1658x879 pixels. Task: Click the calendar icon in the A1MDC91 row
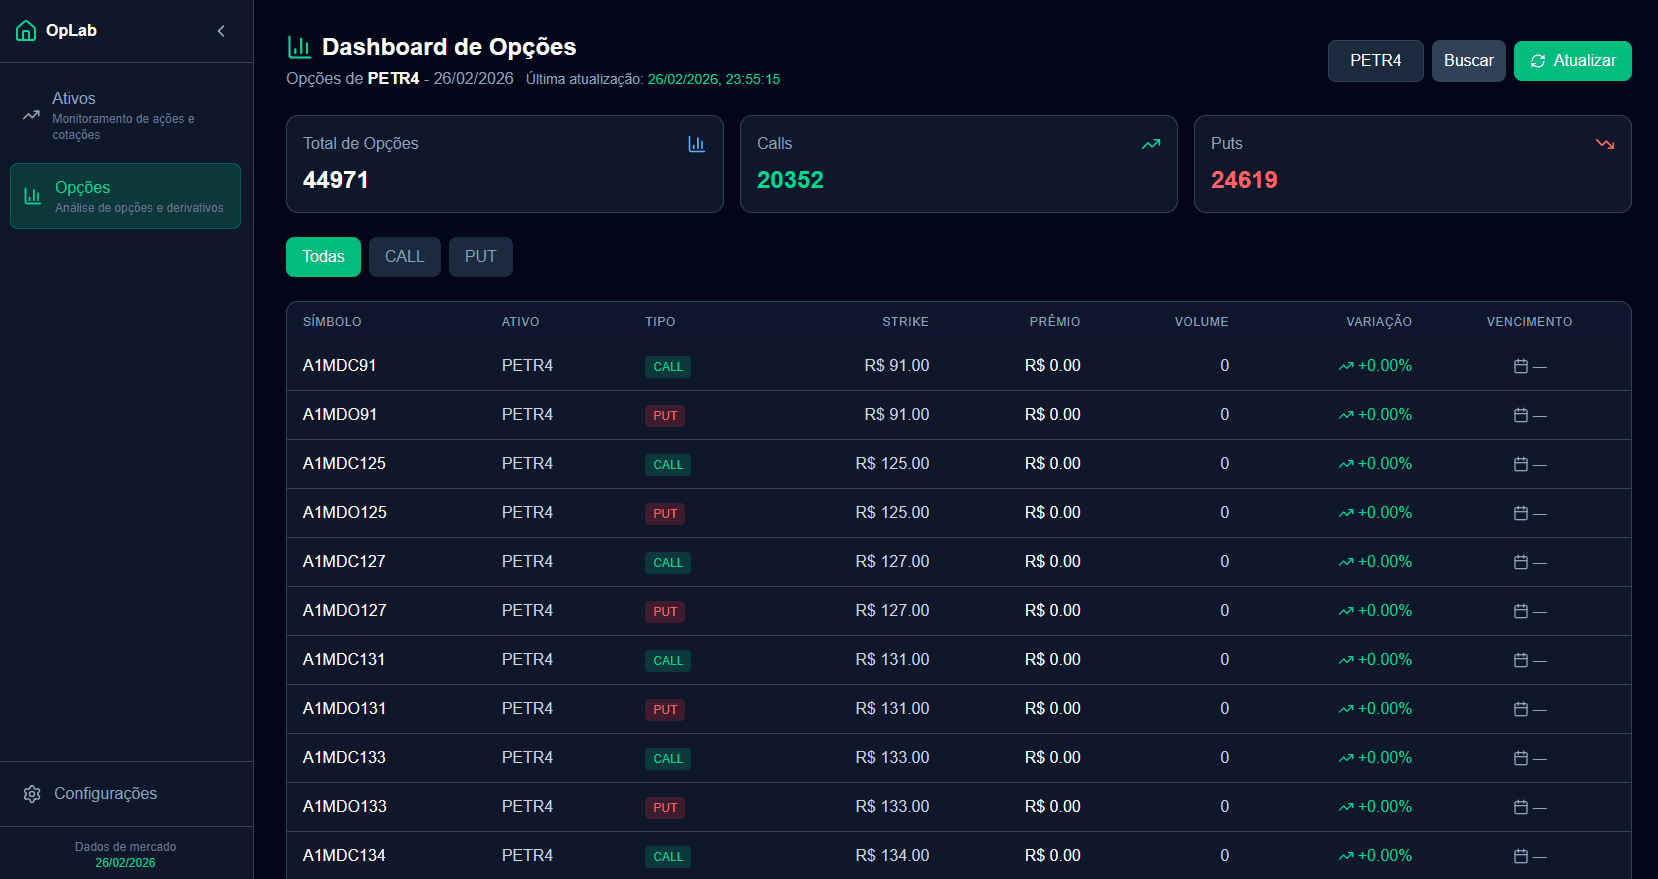(1521, 367)
